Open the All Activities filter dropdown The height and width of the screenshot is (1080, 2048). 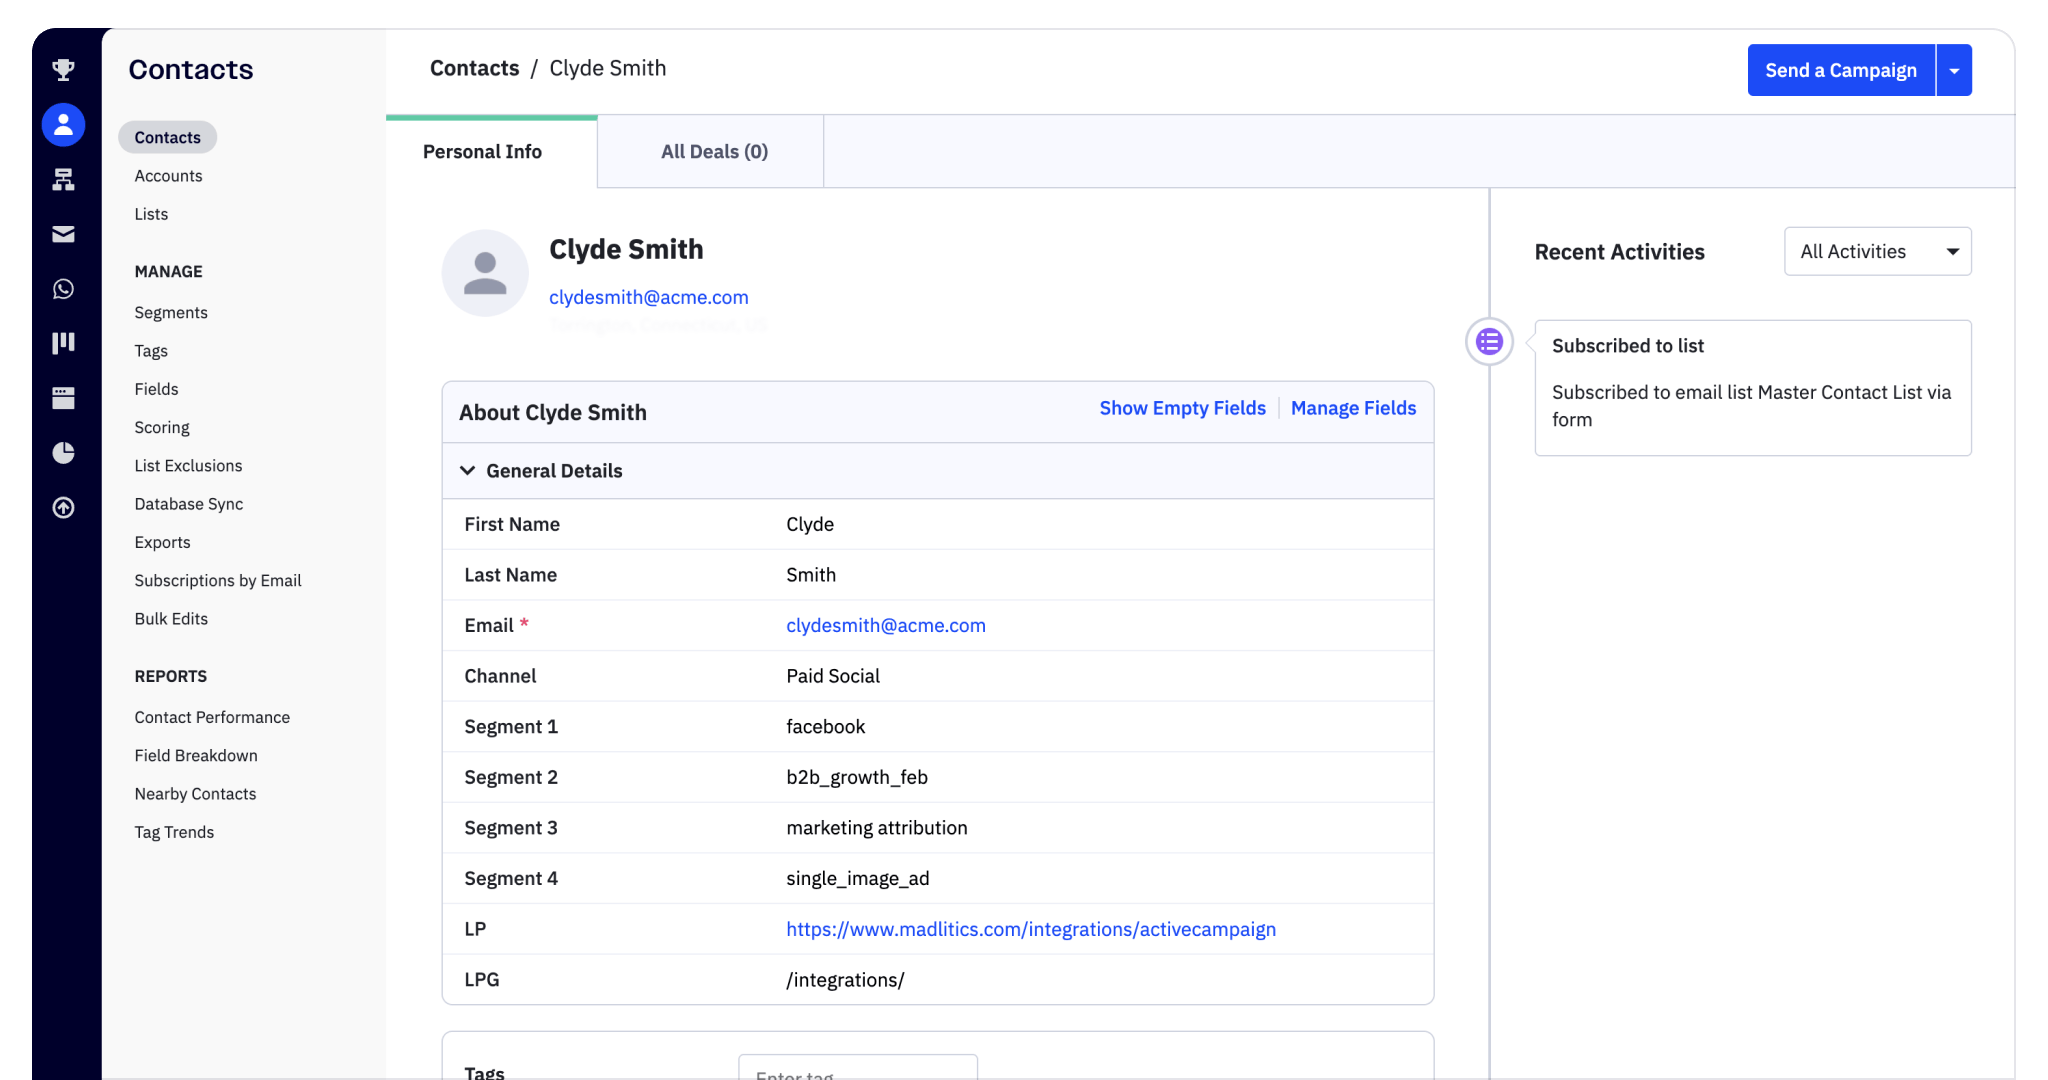1877,252
